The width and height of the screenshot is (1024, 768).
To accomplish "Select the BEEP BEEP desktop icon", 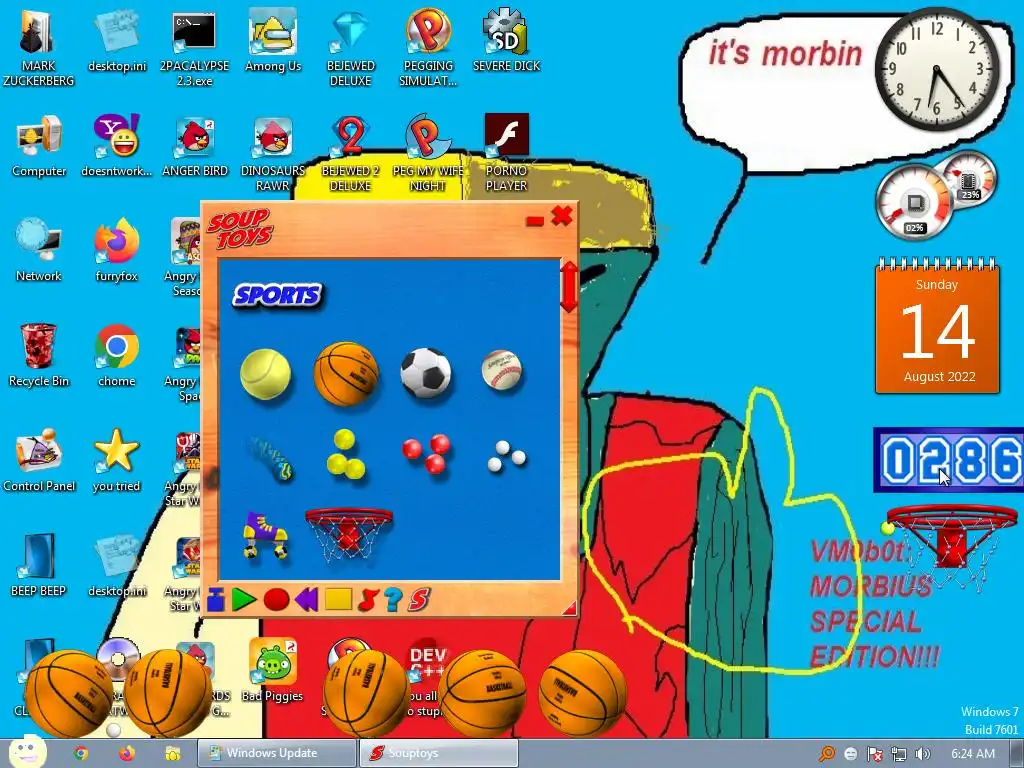I will (x=39, y=566).
